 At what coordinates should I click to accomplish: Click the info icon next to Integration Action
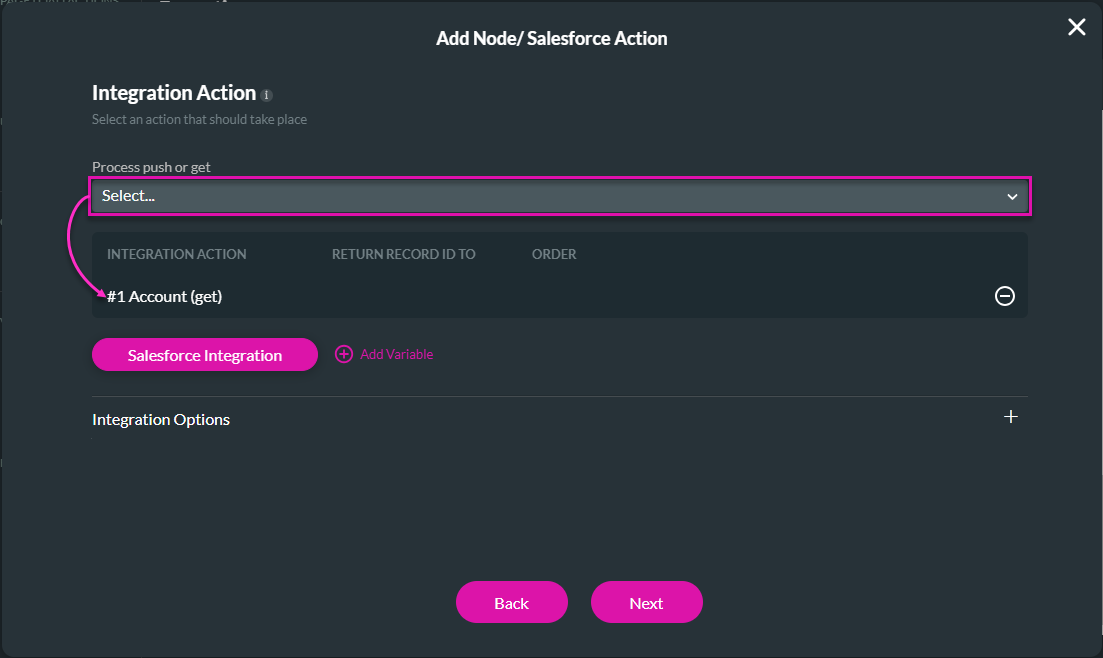click(267, 95)
